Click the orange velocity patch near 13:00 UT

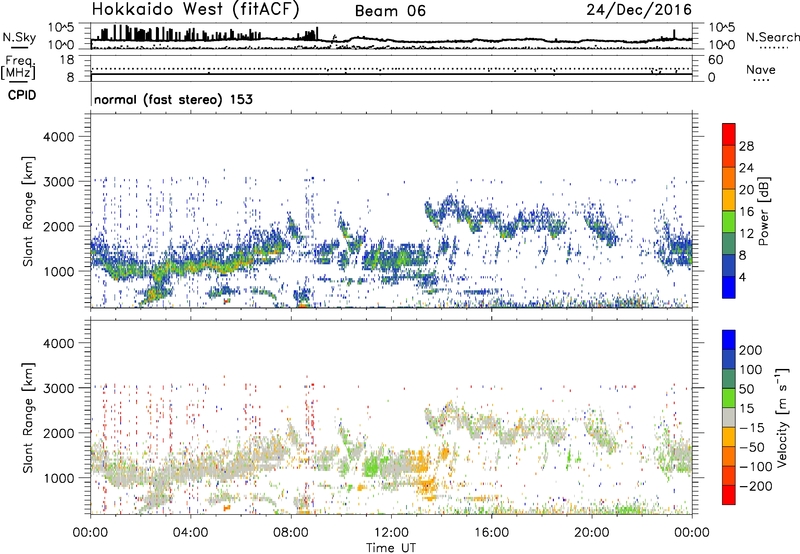pyautogui.click(x=421, y=462)
